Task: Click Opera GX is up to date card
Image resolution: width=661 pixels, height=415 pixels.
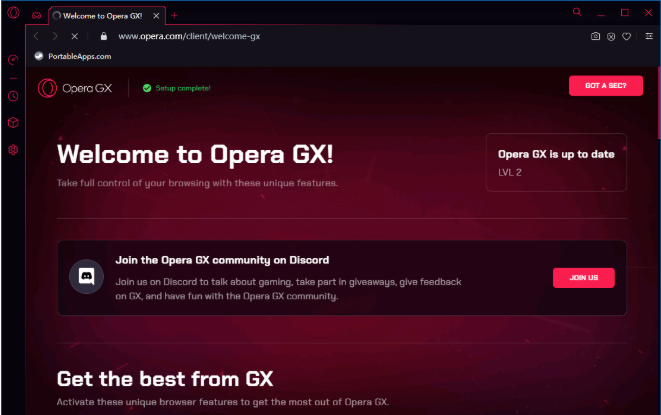Action: pos(556,162)
